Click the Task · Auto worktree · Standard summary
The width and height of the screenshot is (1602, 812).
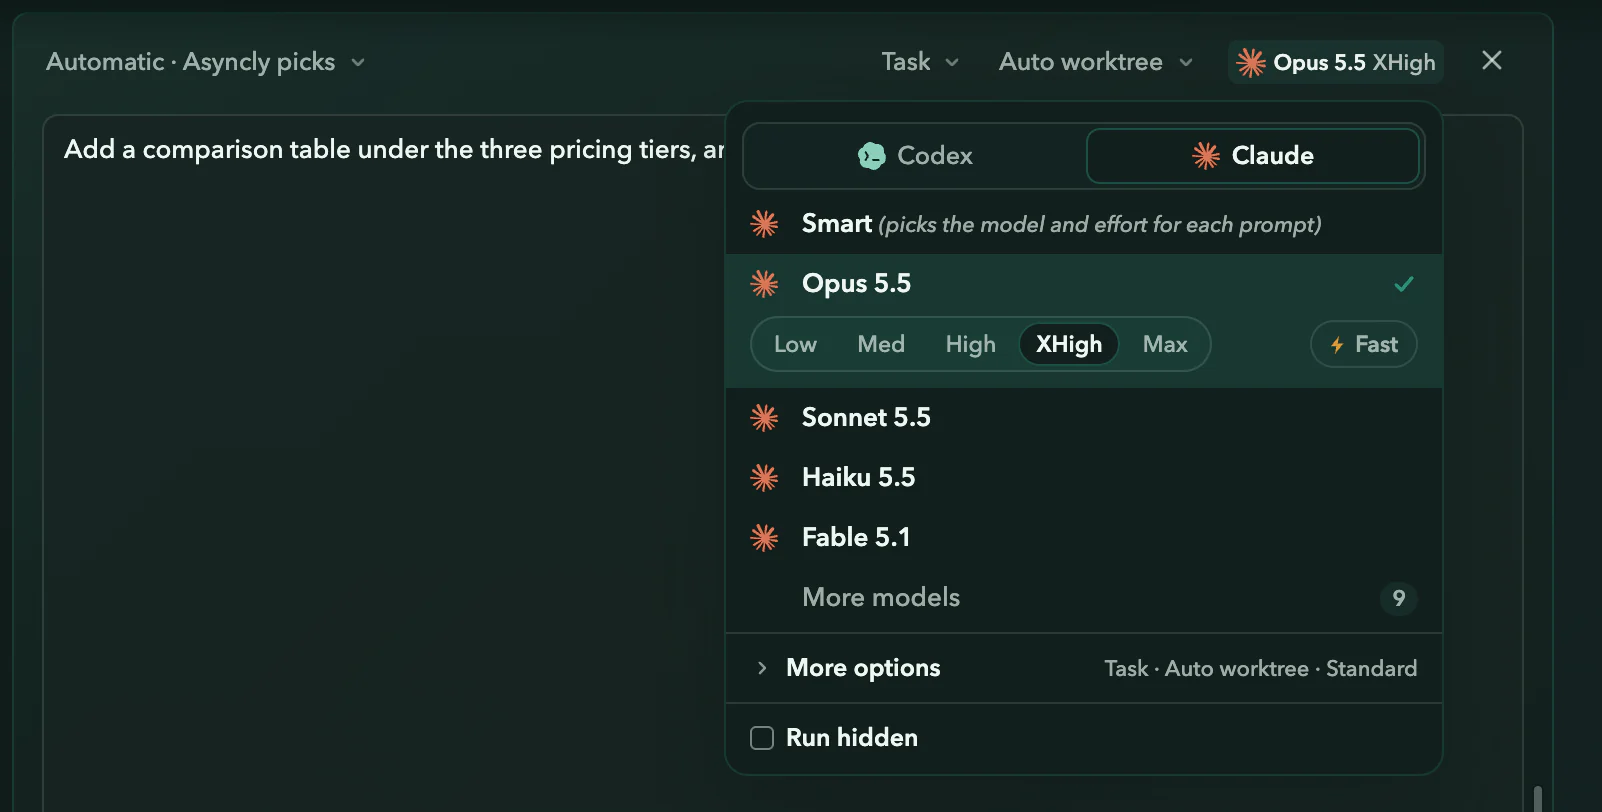pos(1260,668)
